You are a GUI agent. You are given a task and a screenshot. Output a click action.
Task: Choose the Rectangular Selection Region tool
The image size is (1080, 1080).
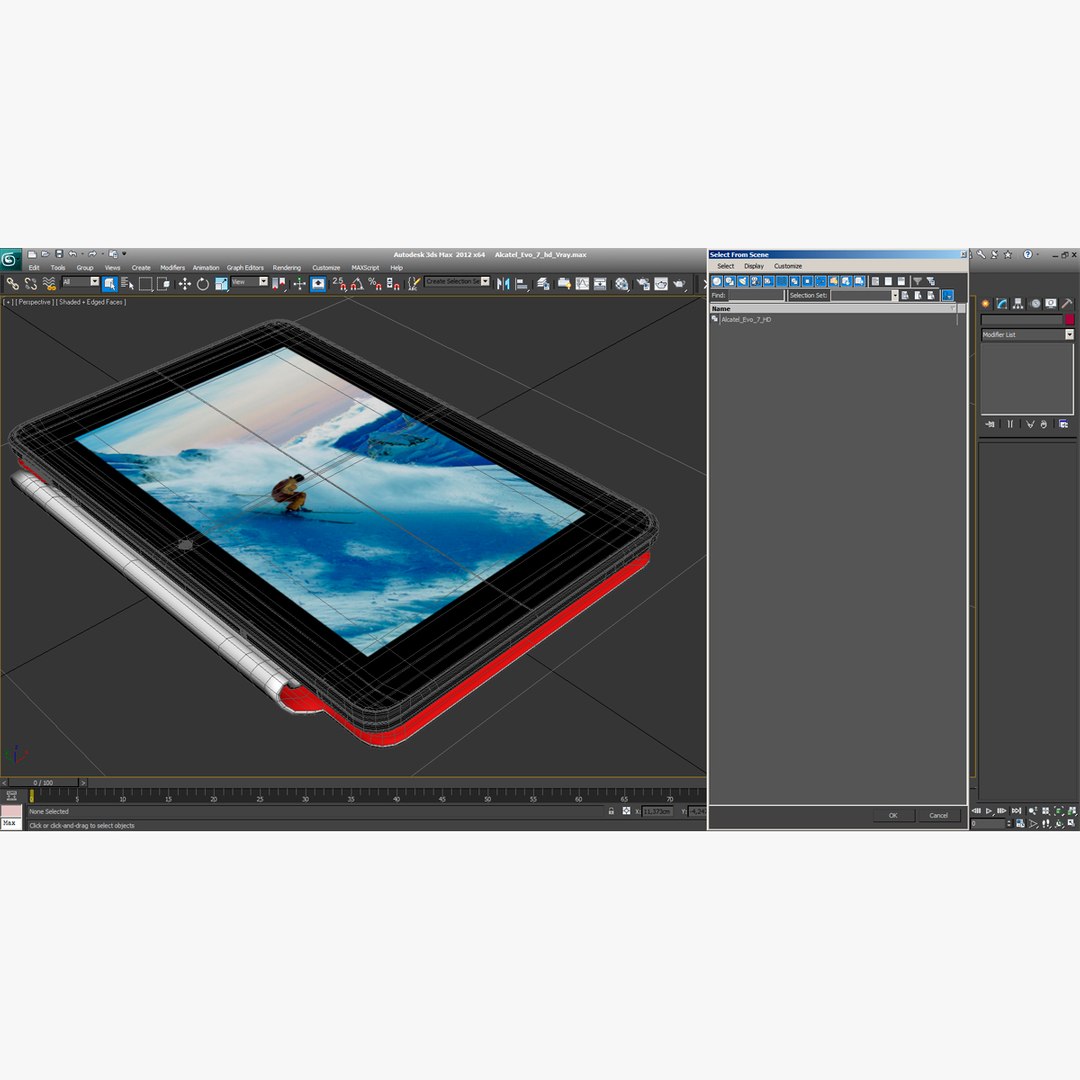(x=145, y=283)
